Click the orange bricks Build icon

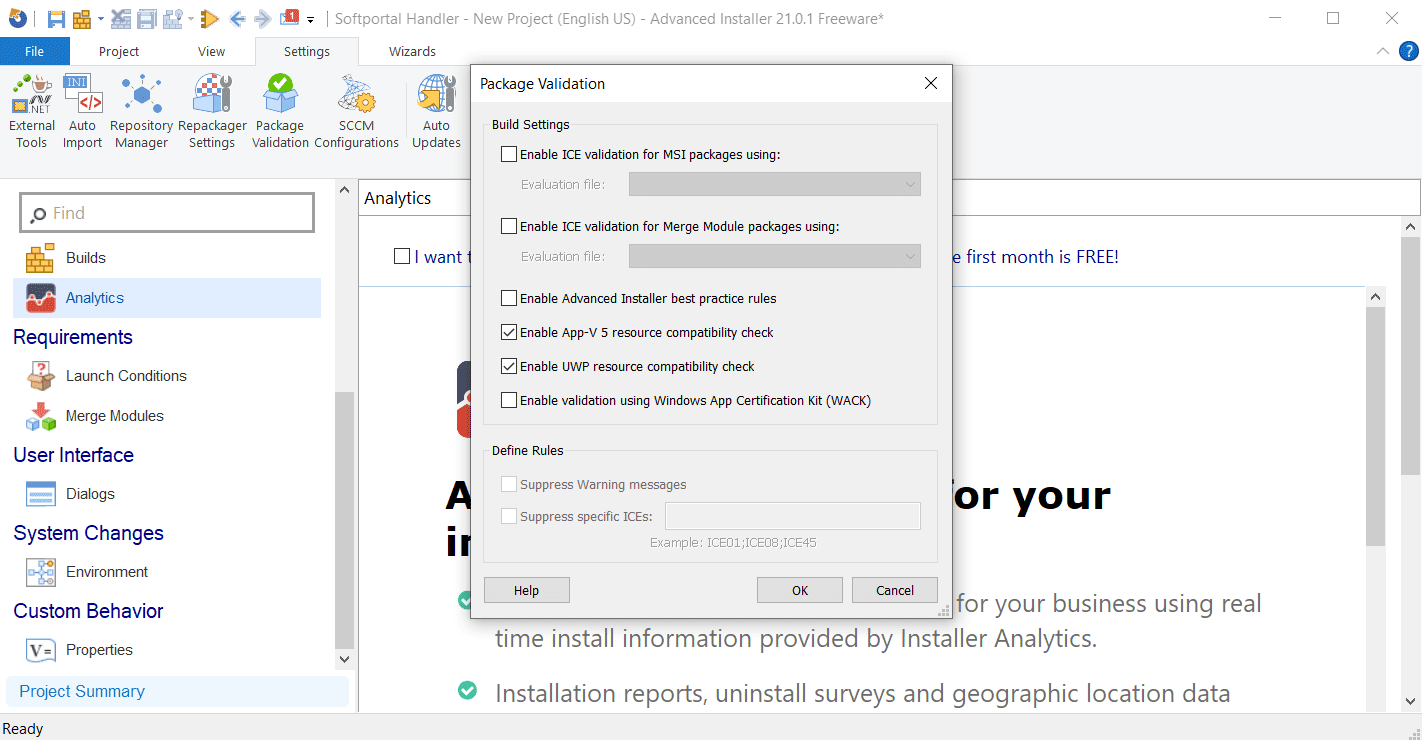tap(81, 19)
